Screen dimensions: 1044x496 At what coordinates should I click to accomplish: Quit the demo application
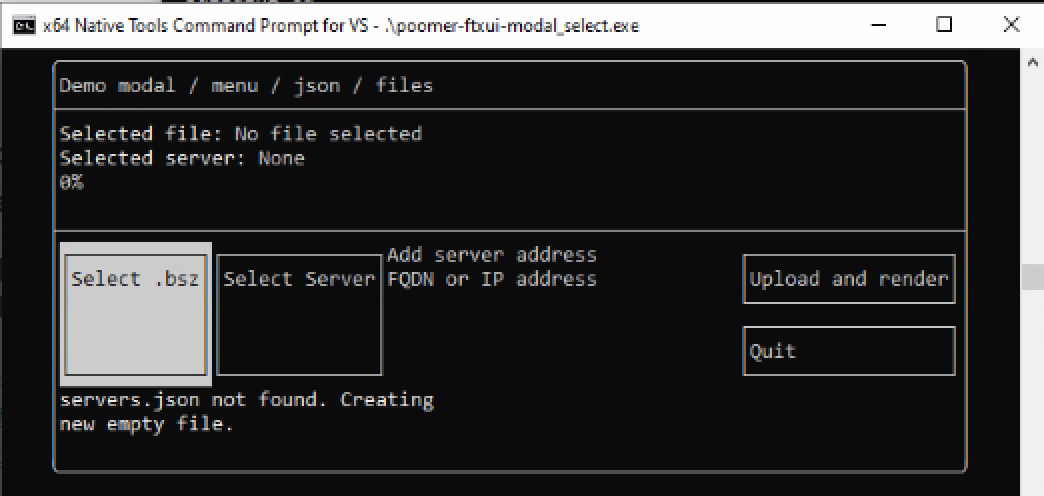pos(848,351)
